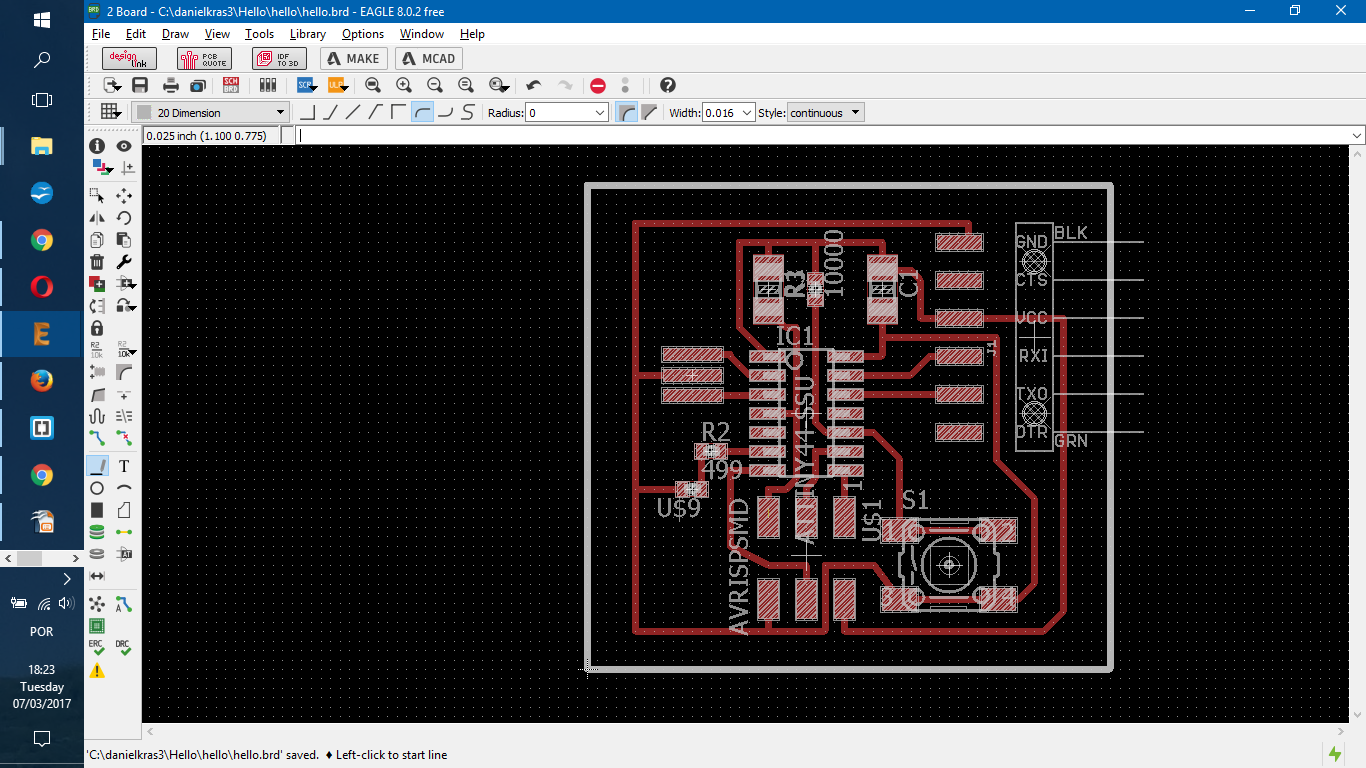Open the File menu
The width and height of the screenshot is (1366, 768).
coord(101,34)
